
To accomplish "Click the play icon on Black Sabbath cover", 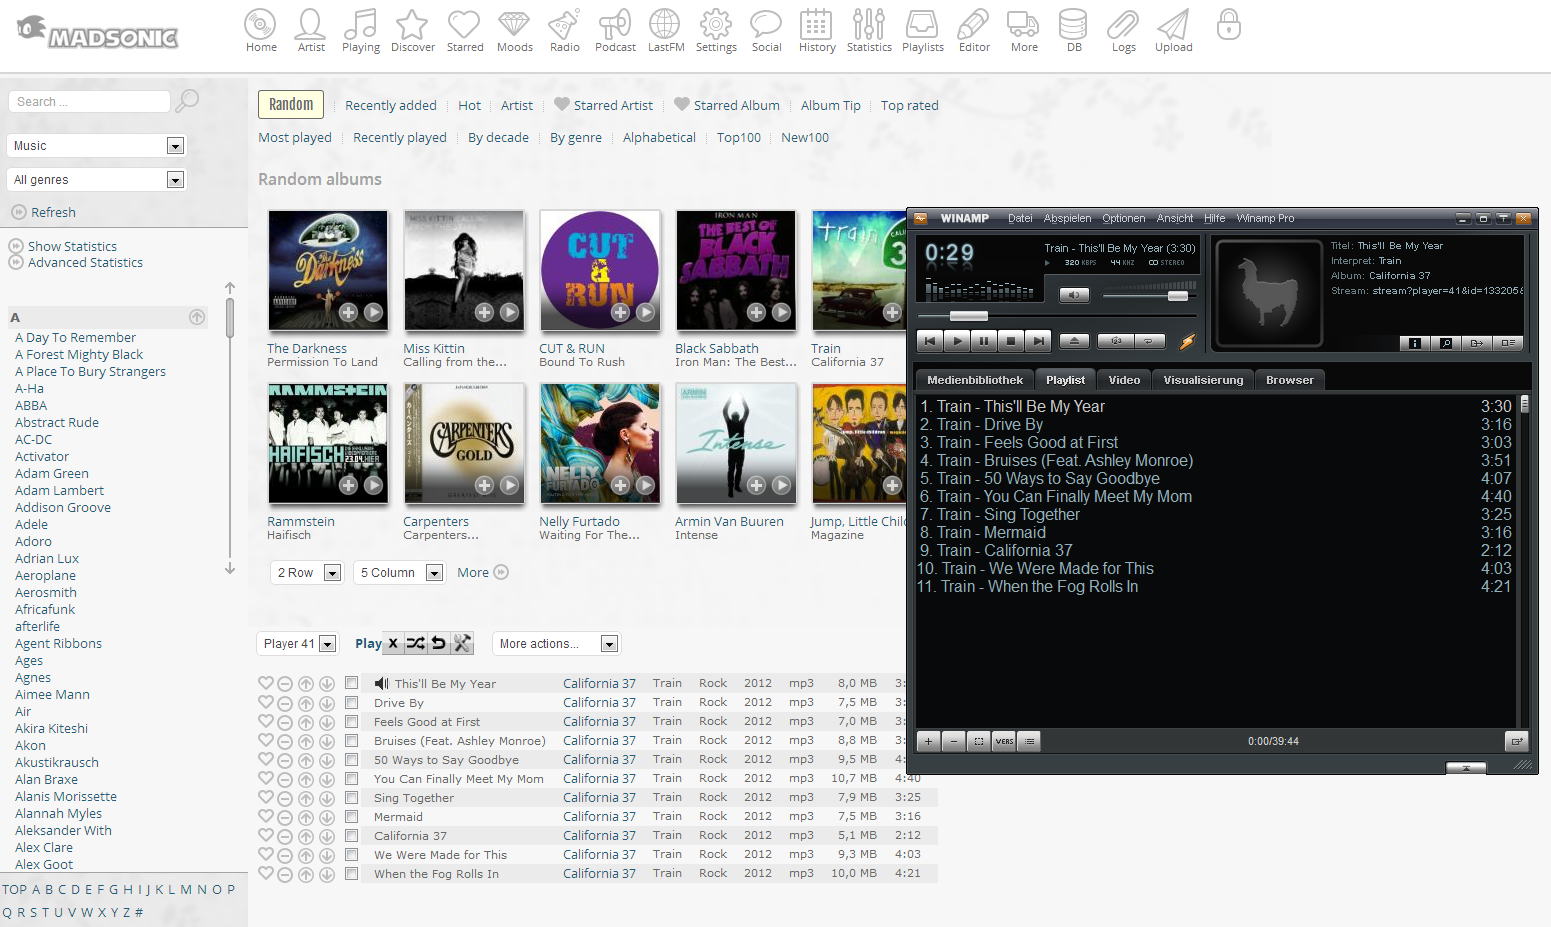I will click(781, 312).
